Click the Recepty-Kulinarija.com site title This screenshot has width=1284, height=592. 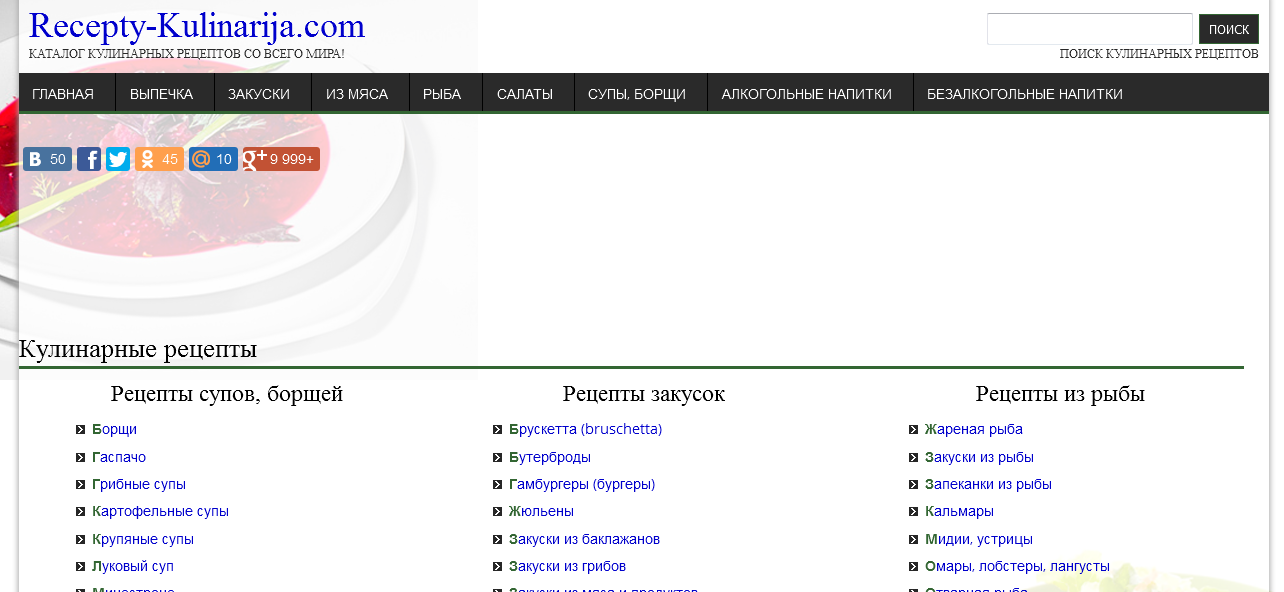coord(197,25)
